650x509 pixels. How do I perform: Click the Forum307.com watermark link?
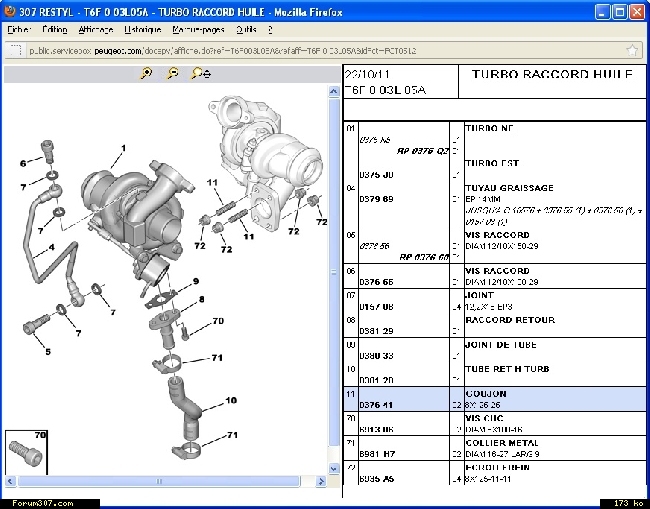(42, 503)
